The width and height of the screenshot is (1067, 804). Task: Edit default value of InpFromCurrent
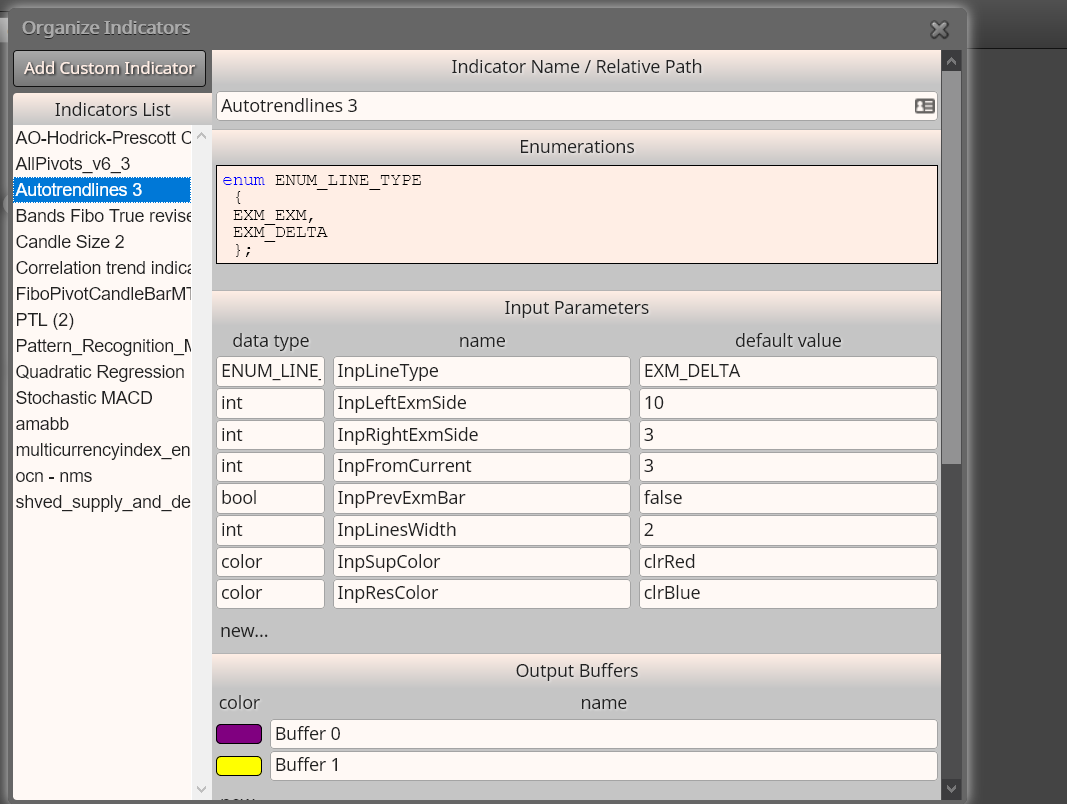click(x=788, y=466)
